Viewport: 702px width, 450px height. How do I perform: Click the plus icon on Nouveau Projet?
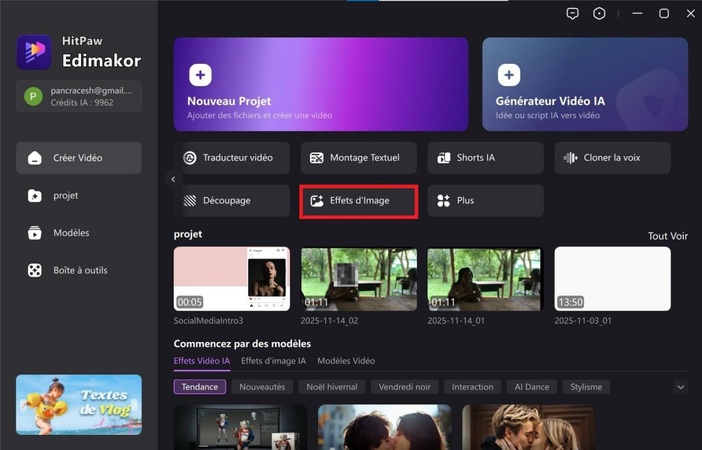[200, 76]
